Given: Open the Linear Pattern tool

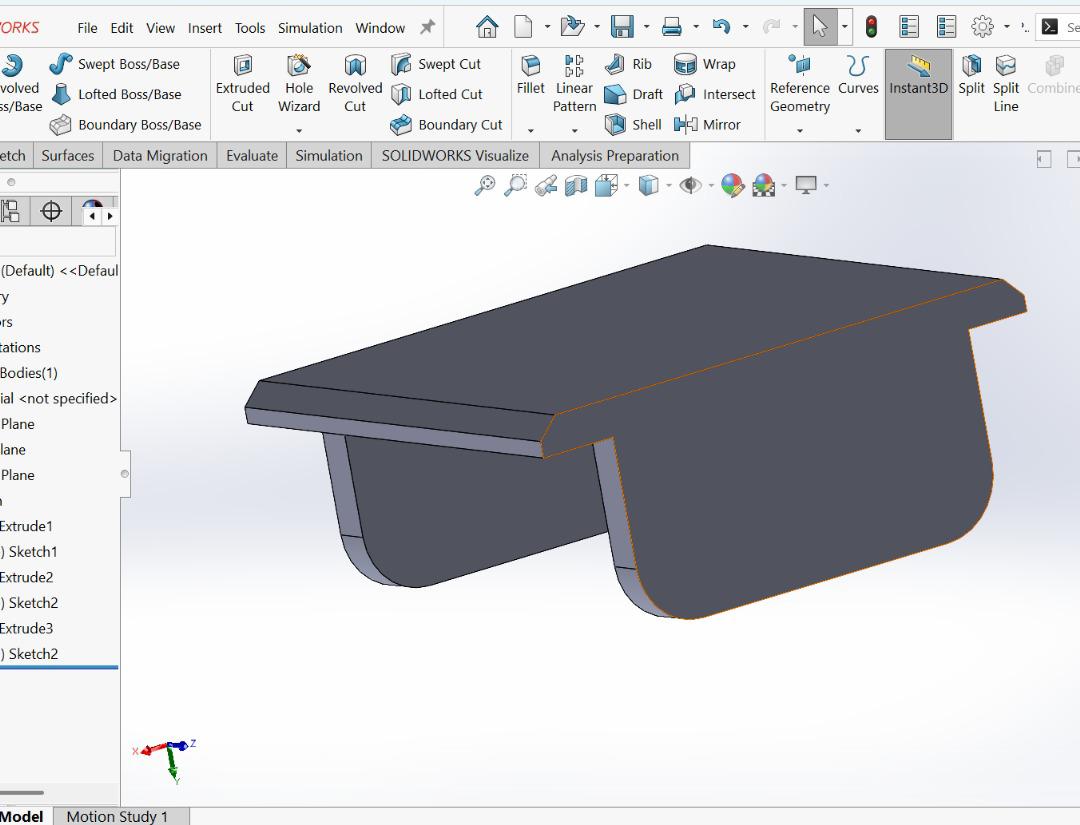Looking at the screenshot, I should coord(574,84).
